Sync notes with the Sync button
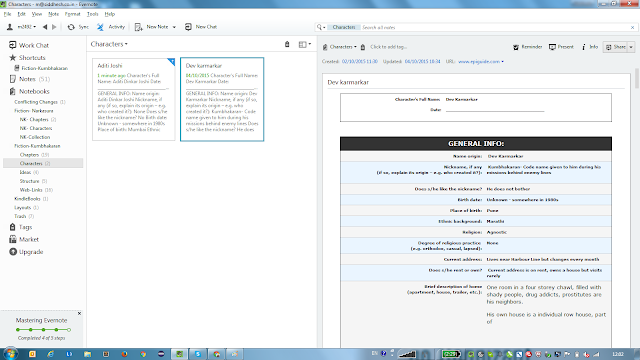 coord(78,27)
